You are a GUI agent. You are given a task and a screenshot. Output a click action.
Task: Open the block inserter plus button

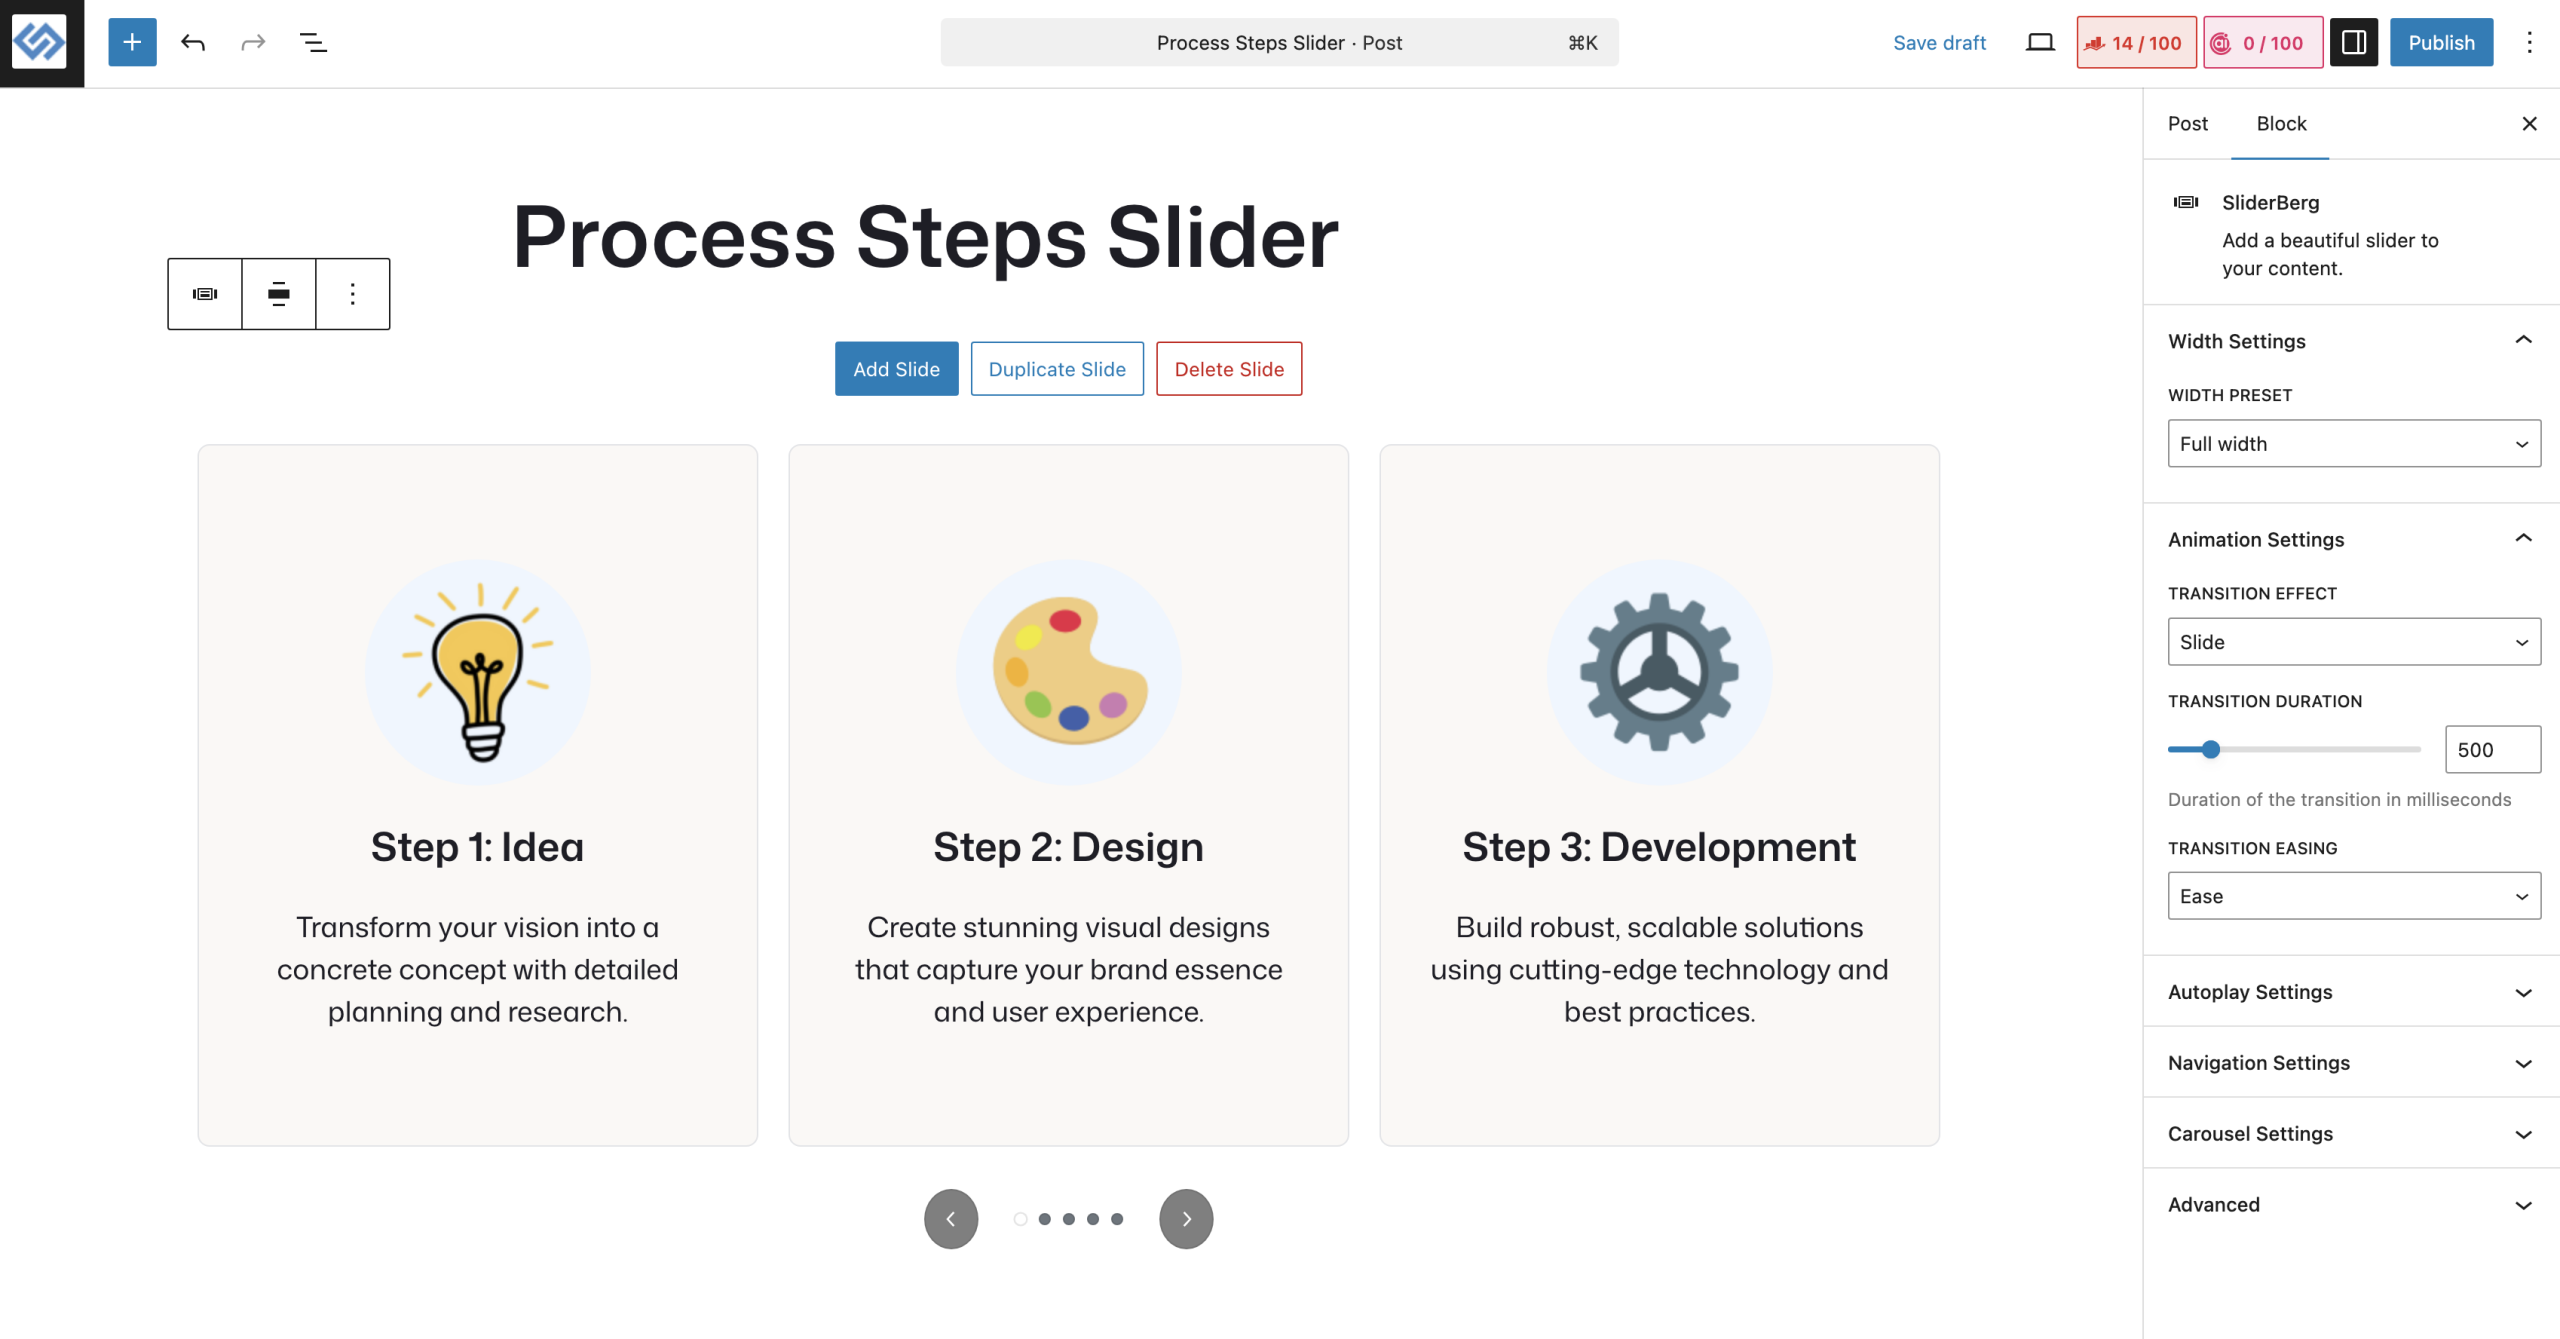pyautogui.click(x=132, y=42)
